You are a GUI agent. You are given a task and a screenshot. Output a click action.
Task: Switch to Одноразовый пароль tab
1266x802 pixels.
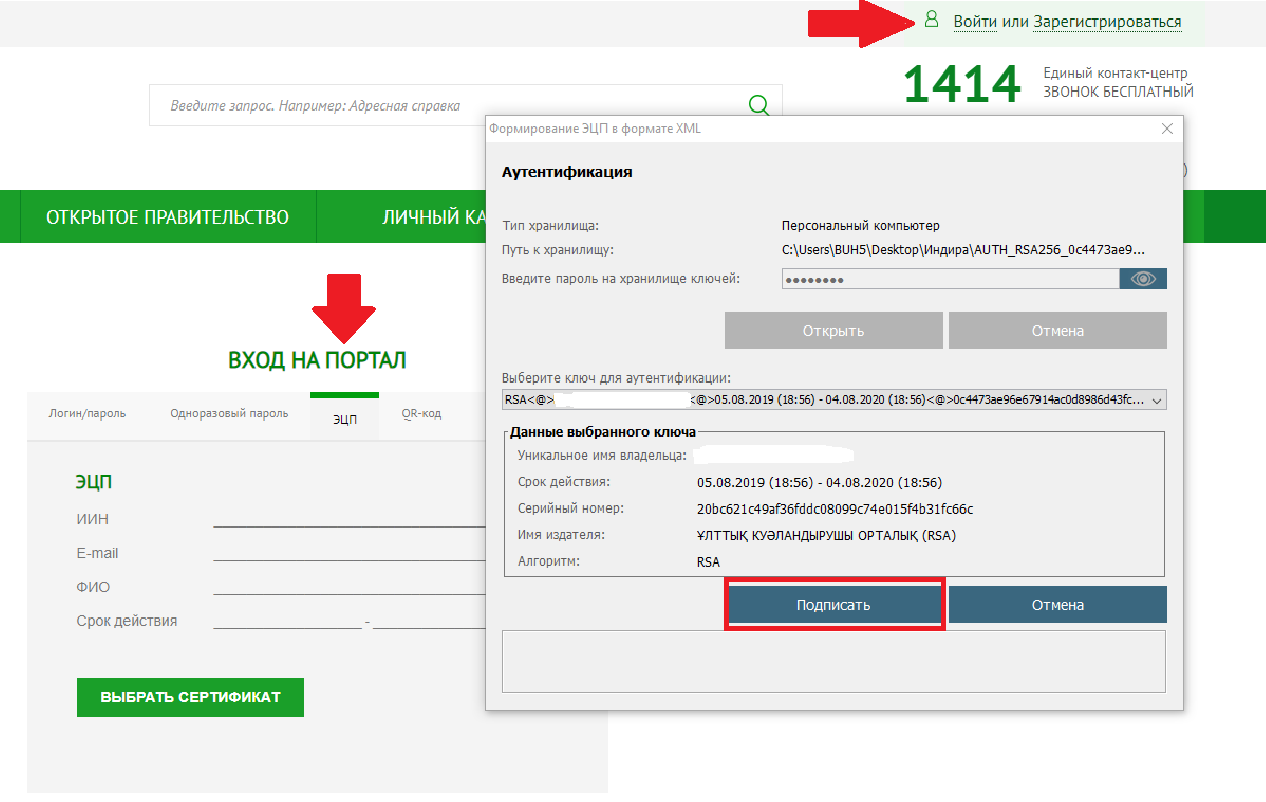[229, 413]
